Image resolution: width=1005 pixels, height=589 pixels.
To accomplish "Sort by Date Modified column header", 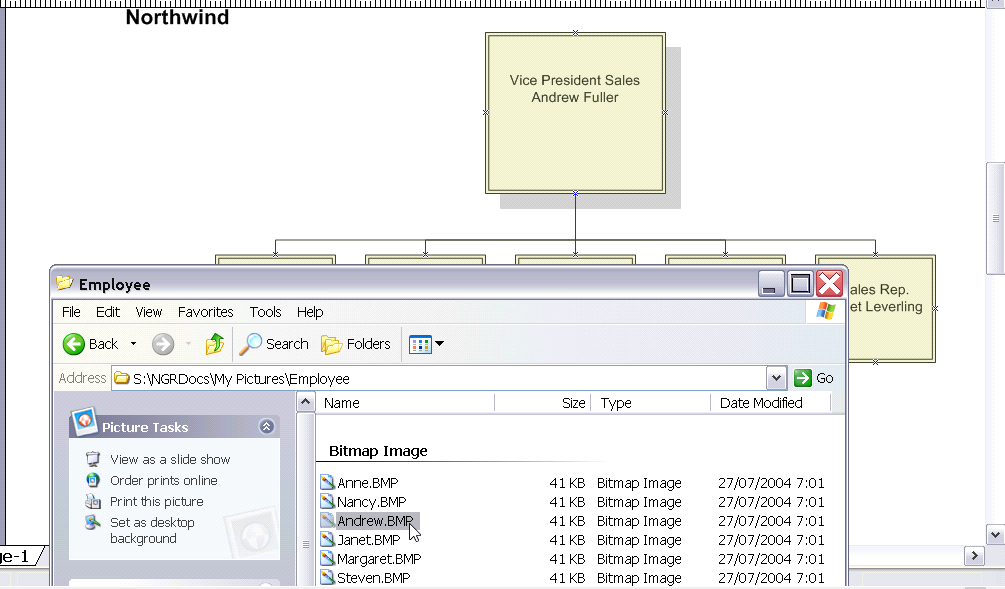I will click(x=770, y=403).
